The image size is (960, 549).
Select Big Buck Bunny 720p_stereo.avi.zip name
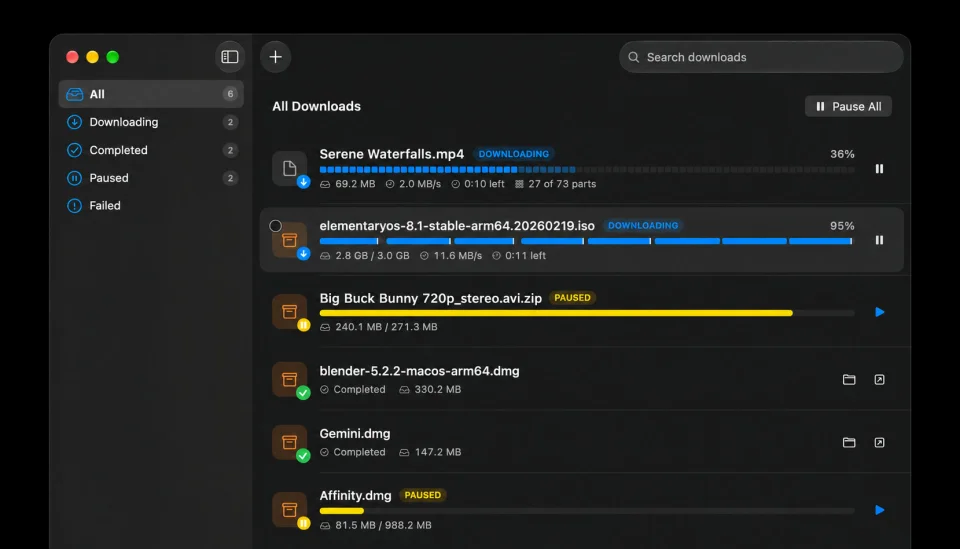point(430,298)
